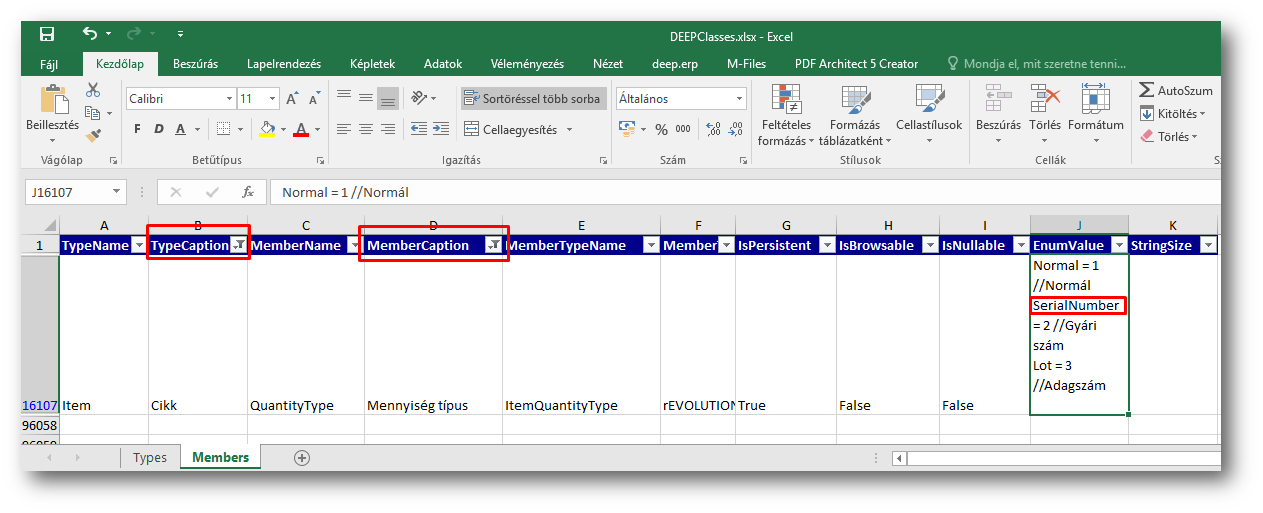Click the Save icon in title bar
The image size is (1263, 513).
[47, 35]
